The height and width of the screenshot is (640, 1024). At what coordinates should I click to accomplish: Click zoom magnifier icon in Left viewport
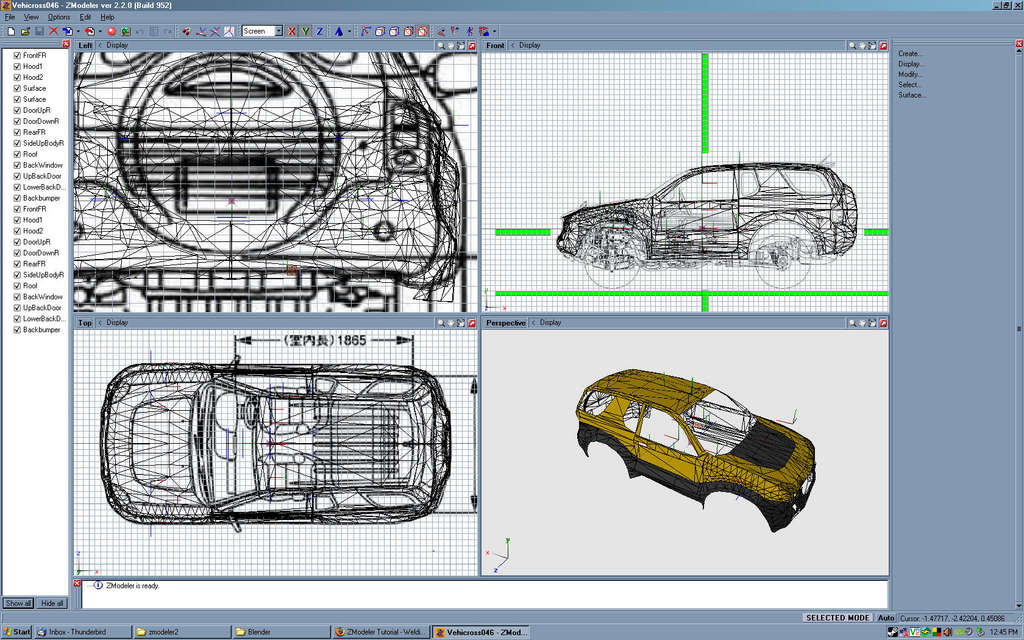click(x=441, y=46)
